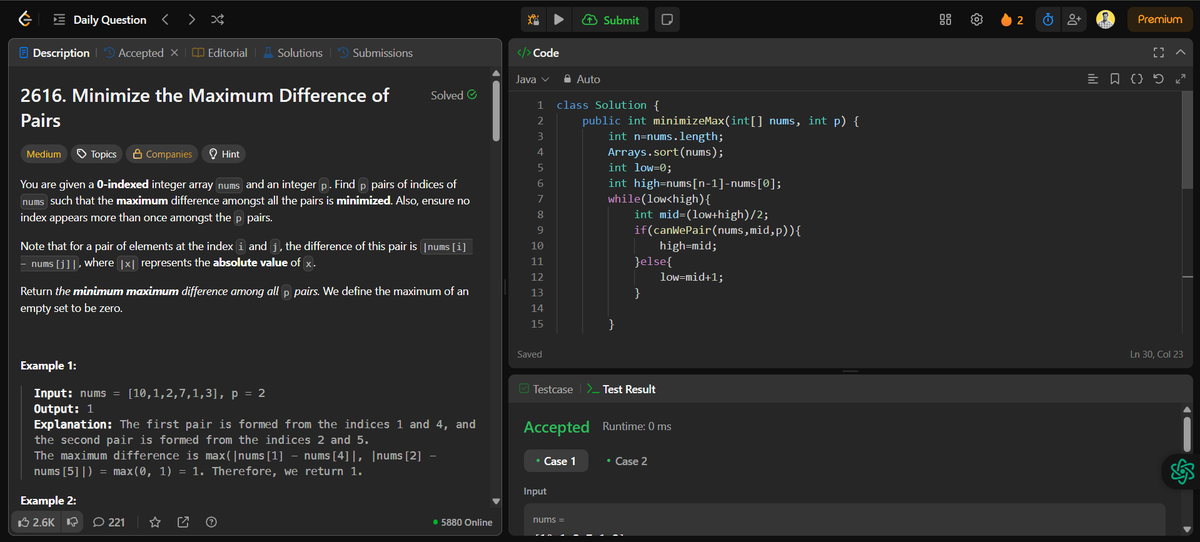The height and width of the screenshot is (542, 1200).
Task: Click the '5880 Online' indicator
Action: click(463, 522)
